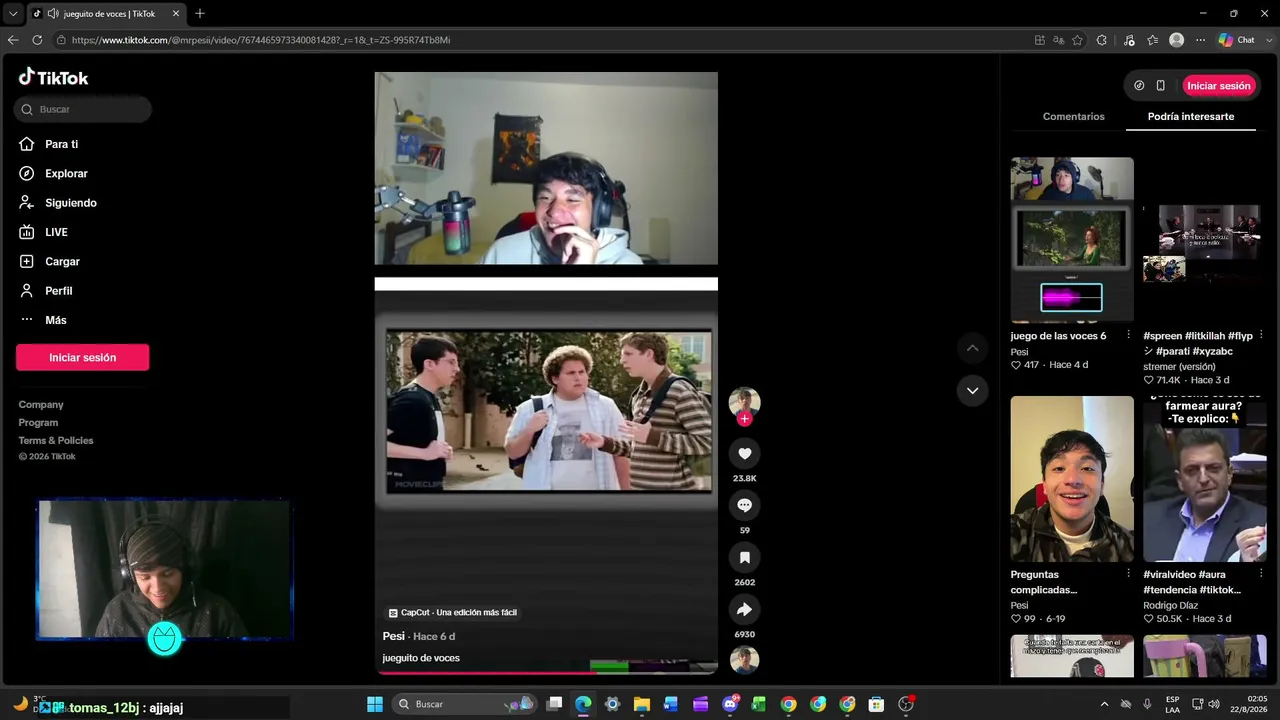1280x720 pixels.
Task: Expand the chevron next to Copilot Chat
Action: tap(1267, 40)
